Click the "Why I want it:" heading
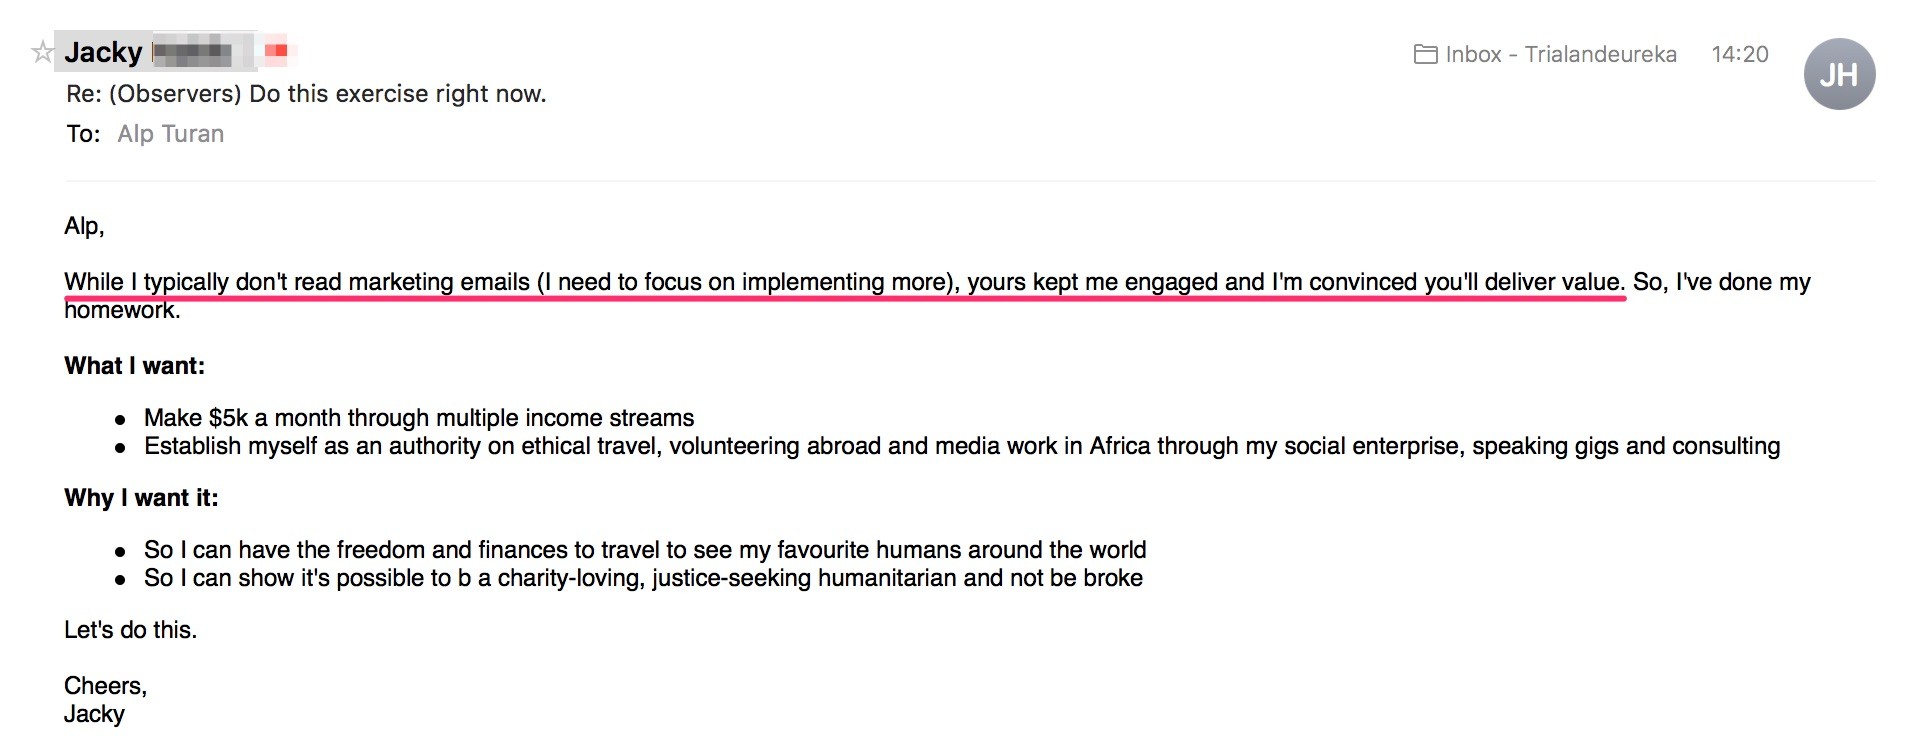The image size is (1920, 736). (x=141, y=498)
